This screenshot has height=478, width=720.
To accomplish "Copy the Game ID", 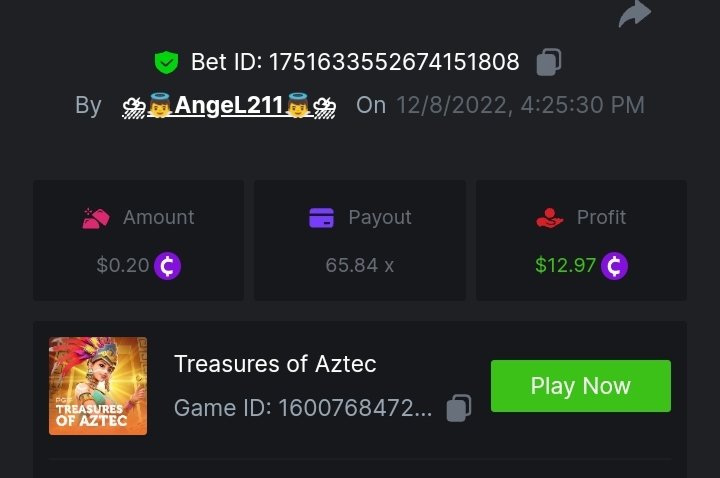I will coord(458,408).
